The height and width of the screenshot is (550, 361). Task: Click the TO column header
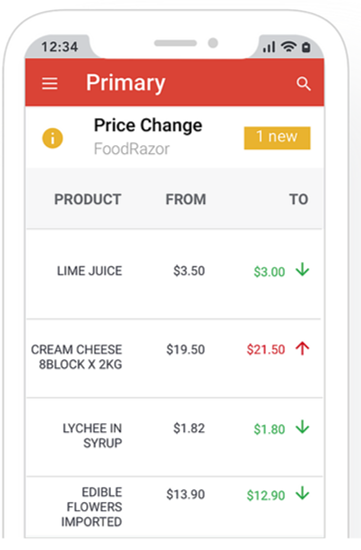(299, 199)
